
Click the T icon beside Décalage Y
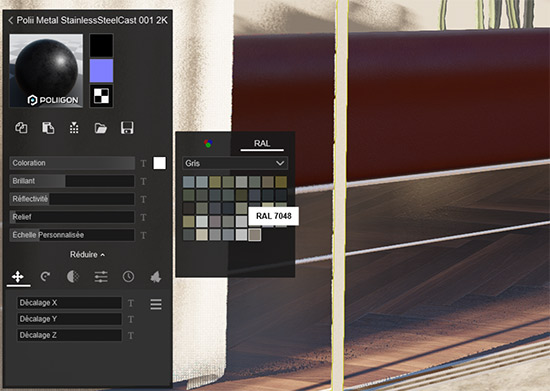(x=131, y=319)
